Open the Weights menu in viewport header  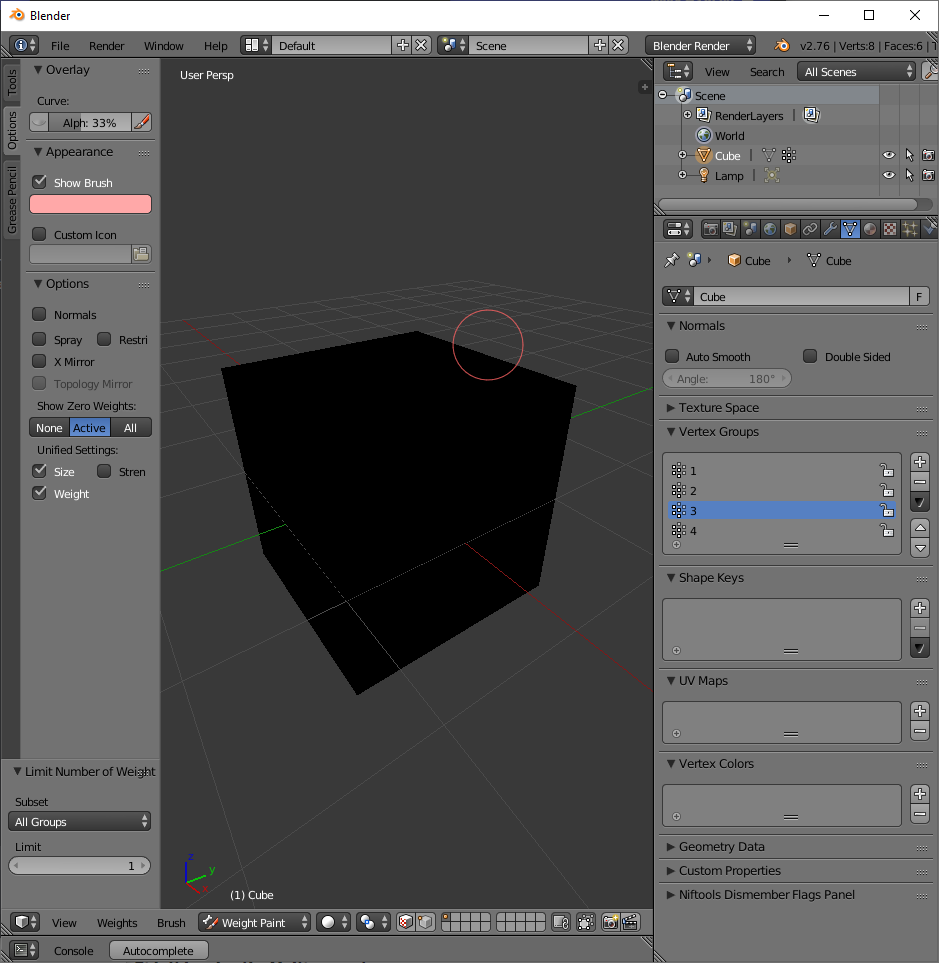tap(117, 923)
